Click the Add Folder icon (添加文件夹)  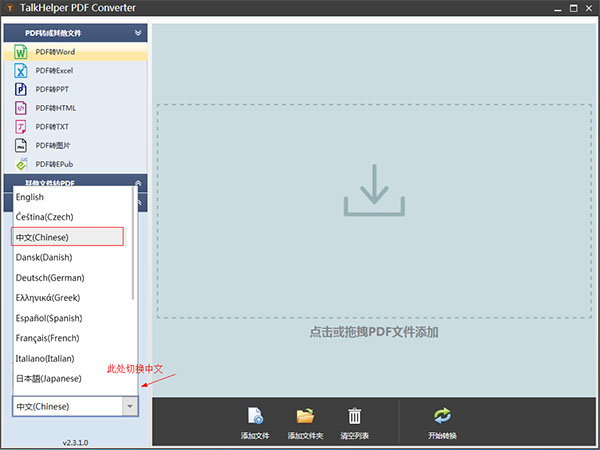coord(305,416)
